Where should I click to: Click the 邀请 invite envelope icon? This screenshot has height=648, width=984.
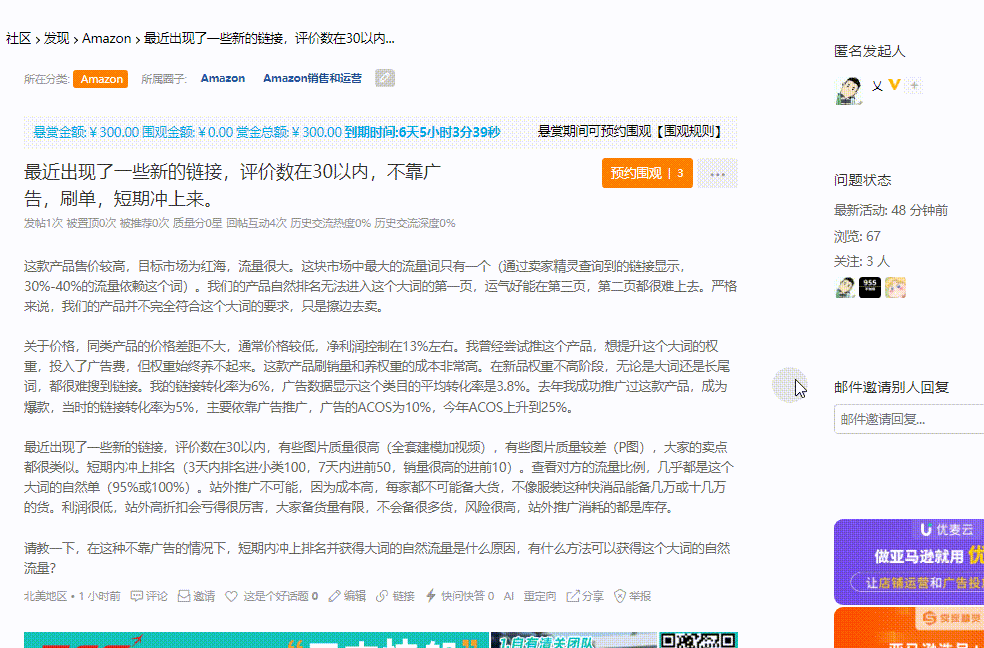coord(184,596)
